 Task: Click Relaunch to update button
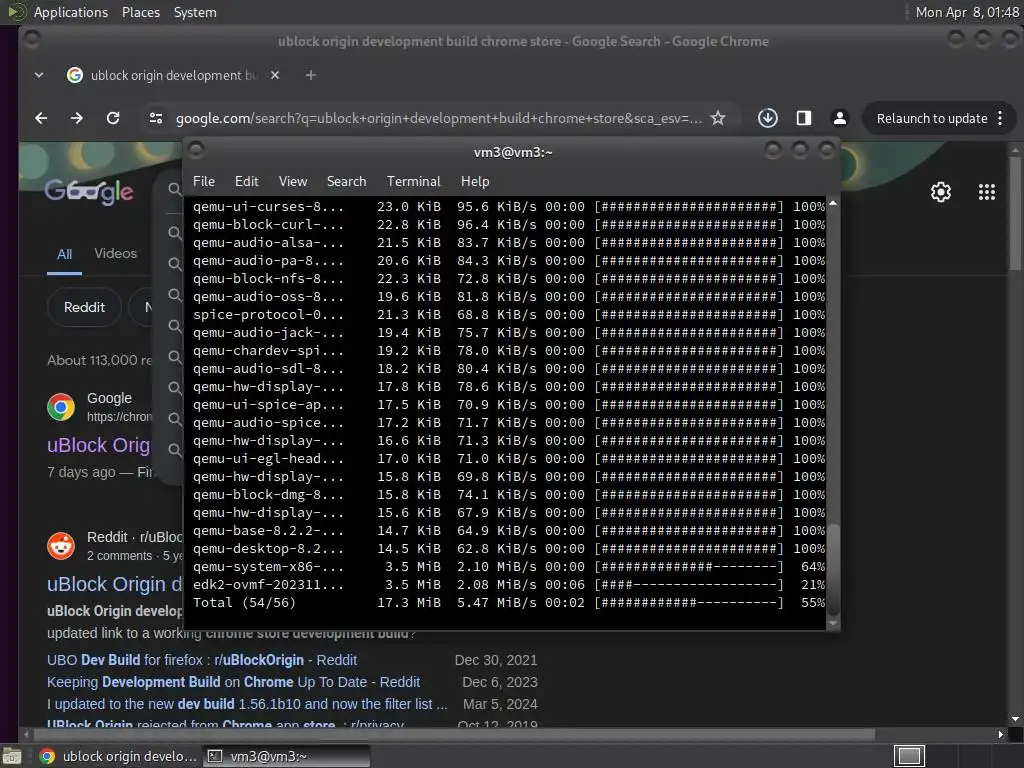(931, 118)
